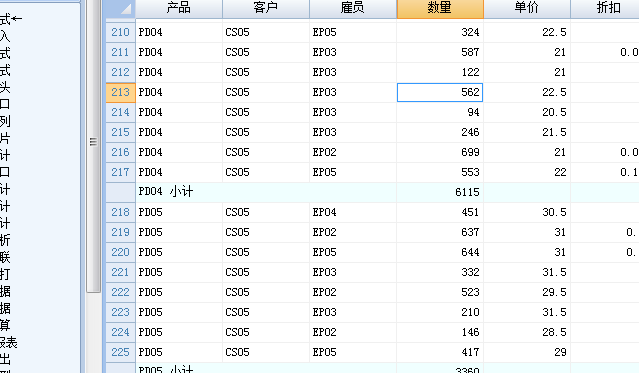Click quantity cell 332 in row 221
The image size is (639, 373).
point(440,272)
